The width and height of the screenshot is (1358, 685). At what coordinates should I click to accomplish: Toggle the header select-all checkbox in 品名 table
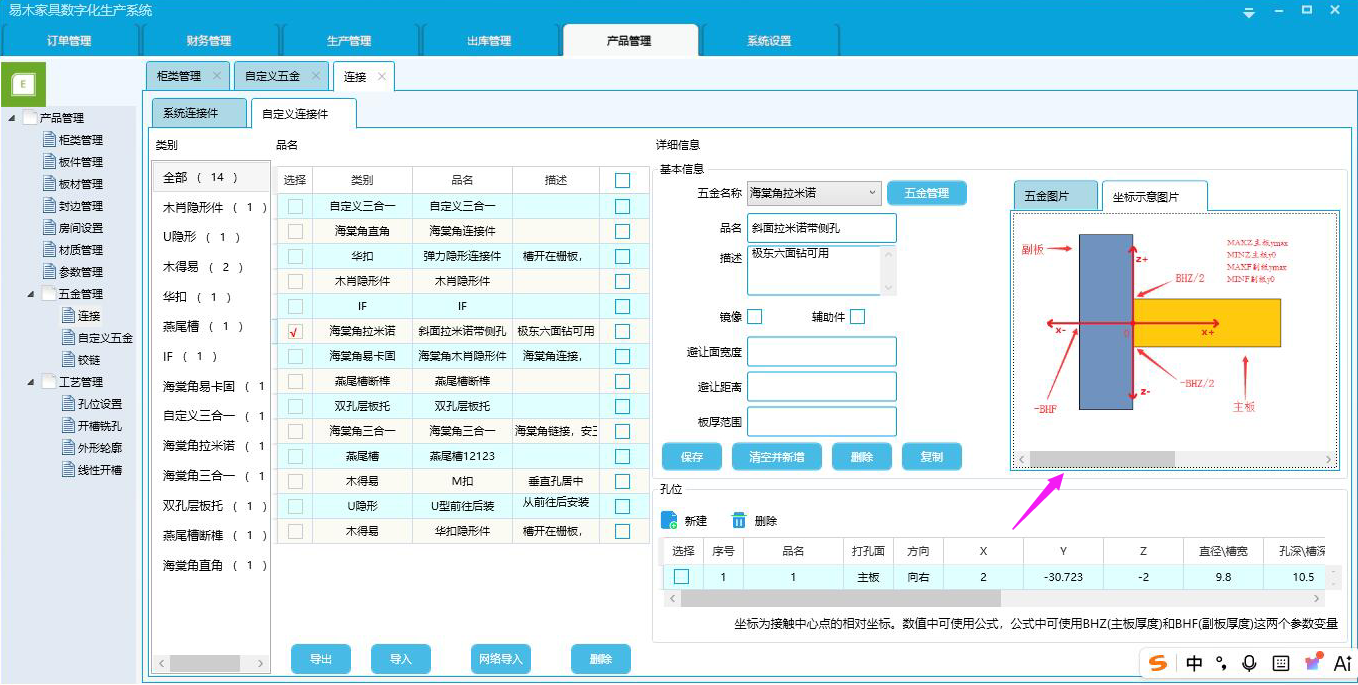point(623,180)
